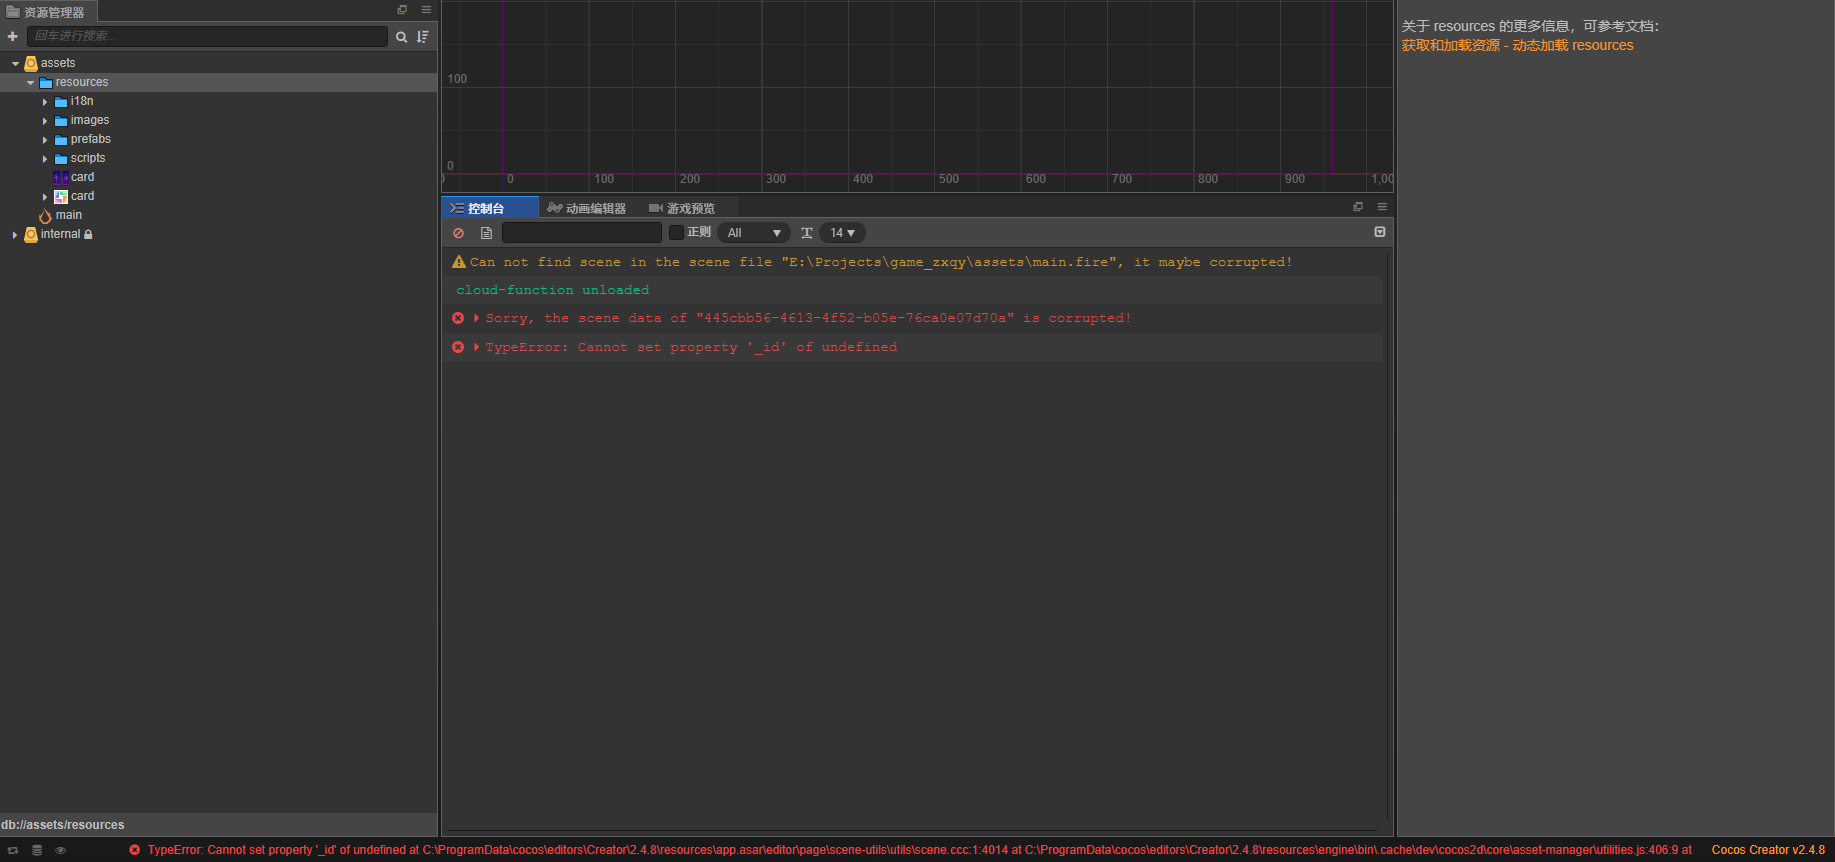This screenshot has height=862, width=1835.
Task: Select the i18n folder label
Action: coord(82,102)
